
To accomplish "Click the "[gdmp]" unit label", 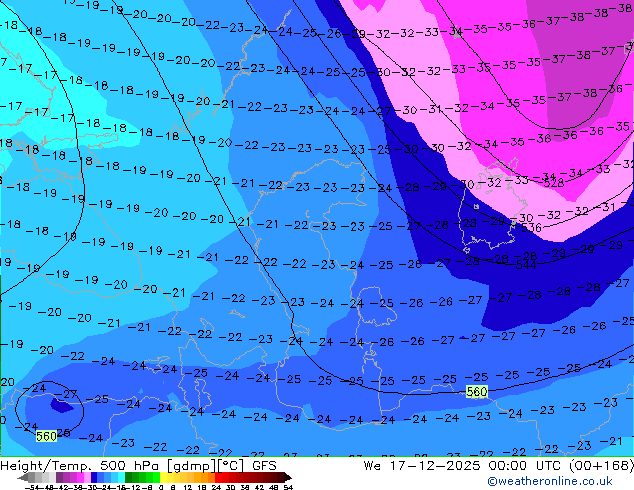I will click(191, 466).
